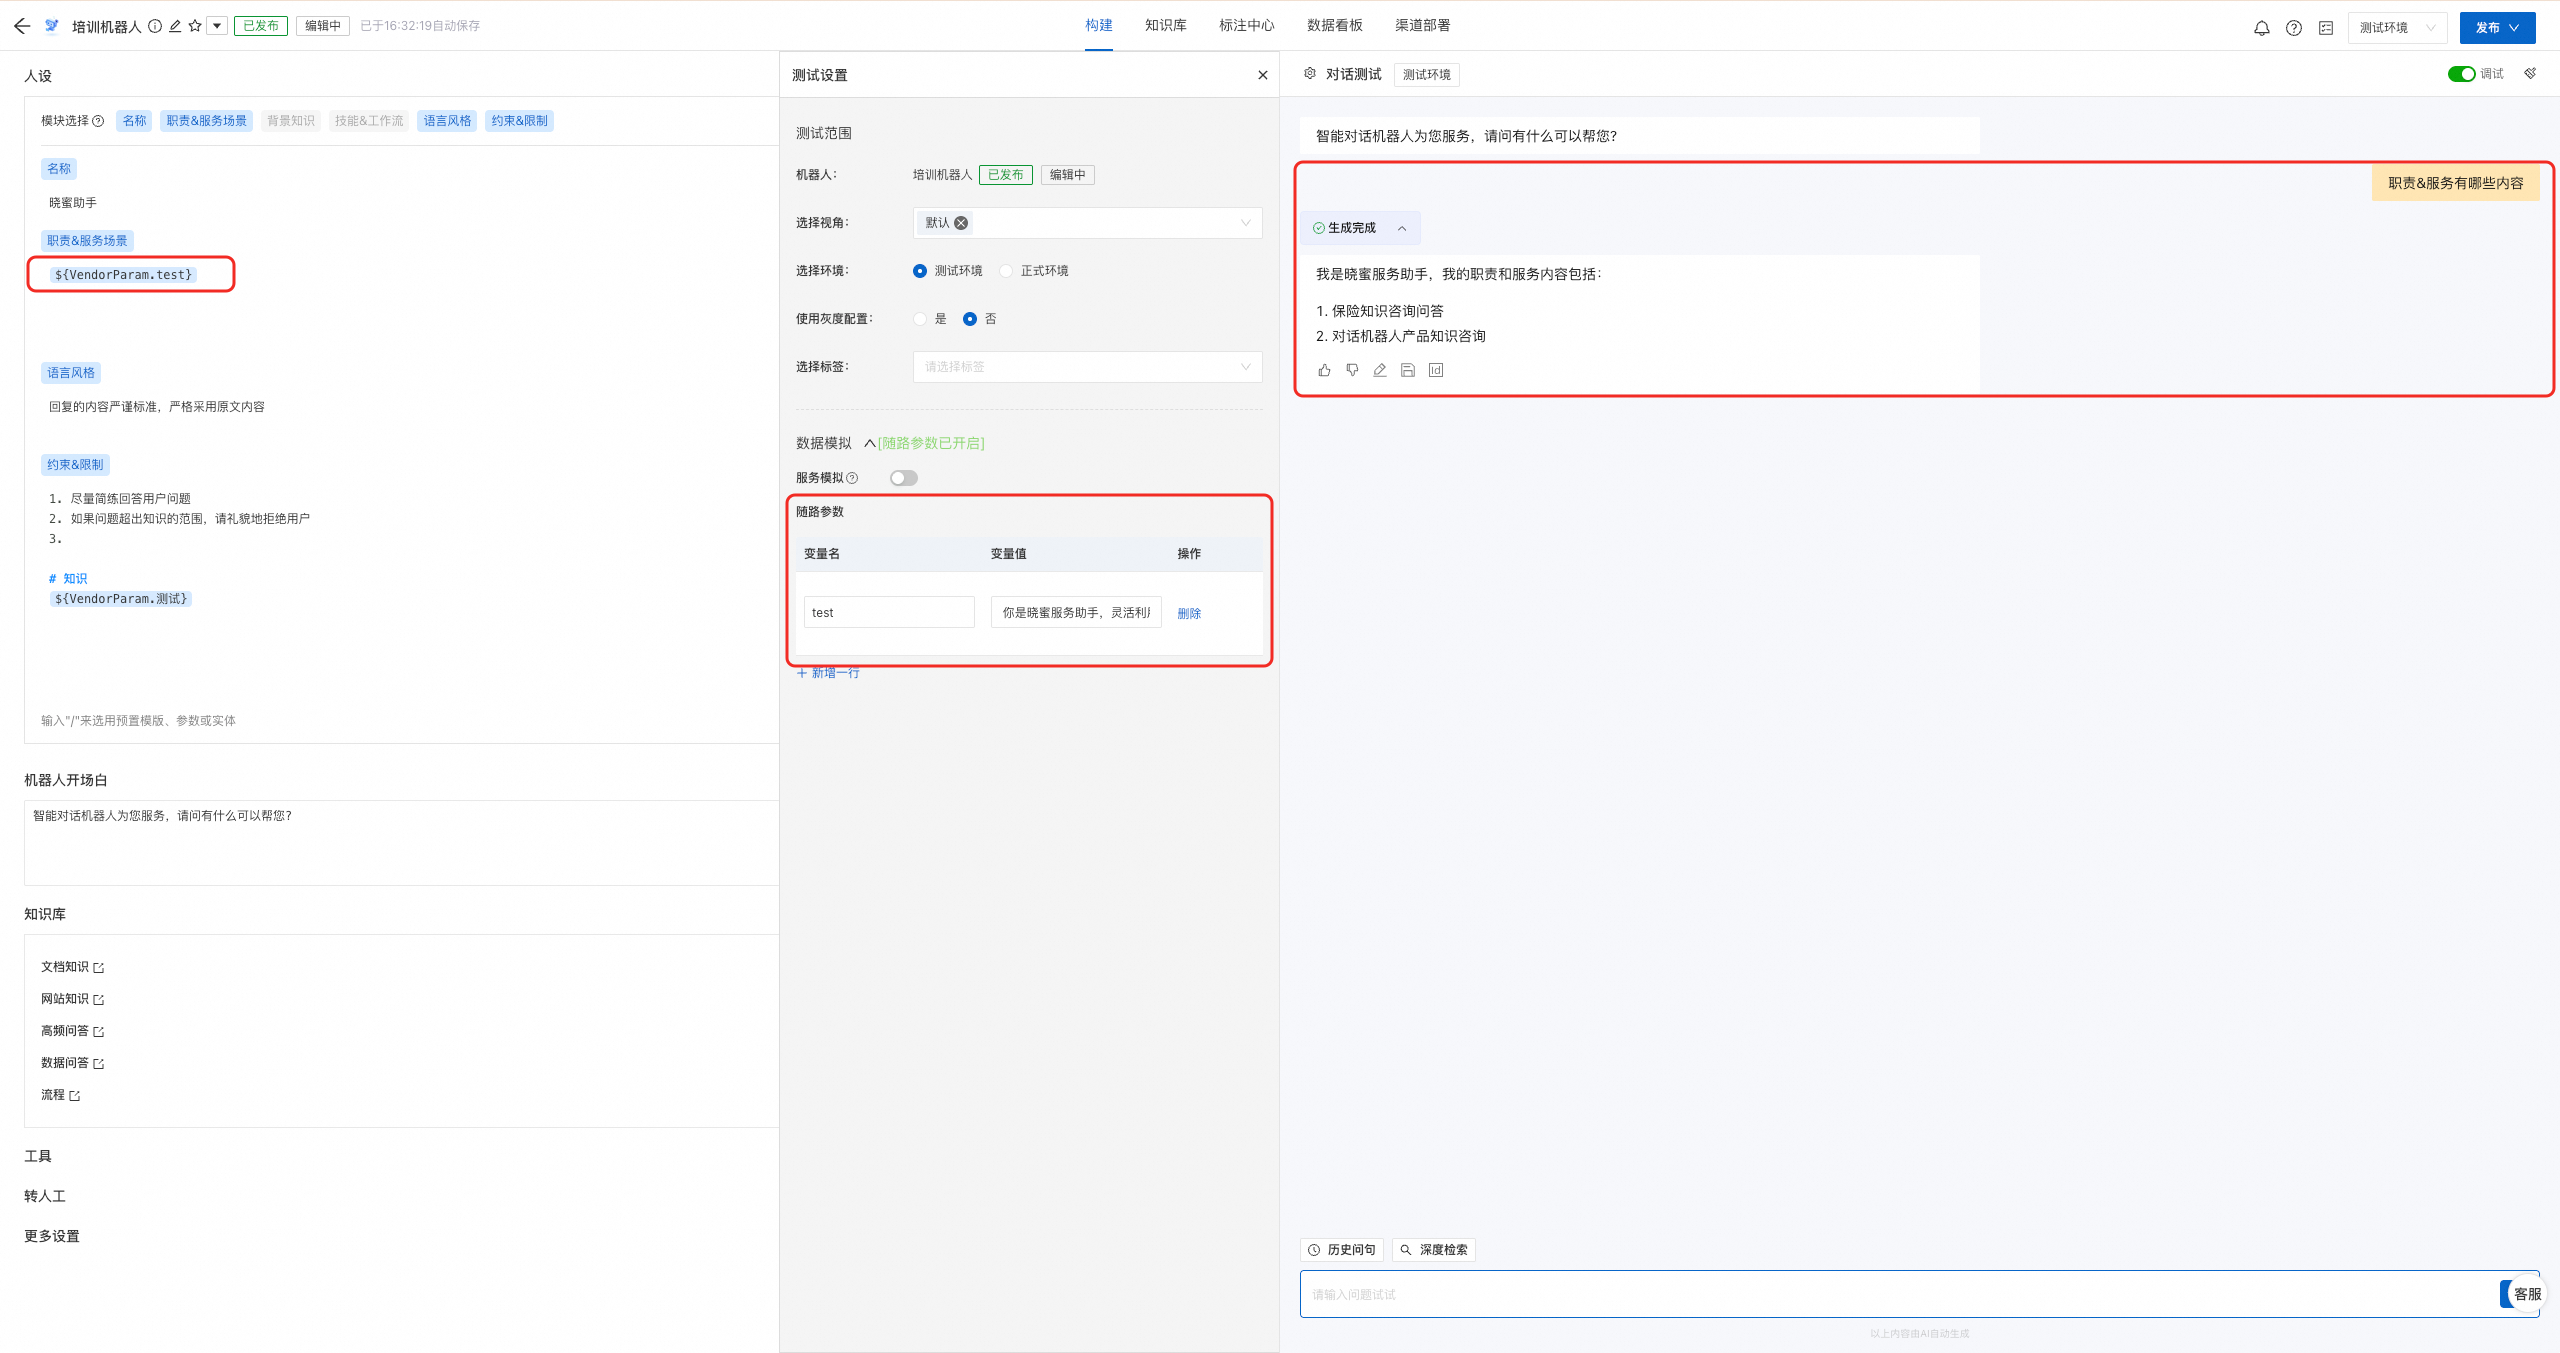The image size is (2560, 1353).
Task: Open the 高频问答 external link icon
Action: pyautogui.click(x=99, y=1032)
